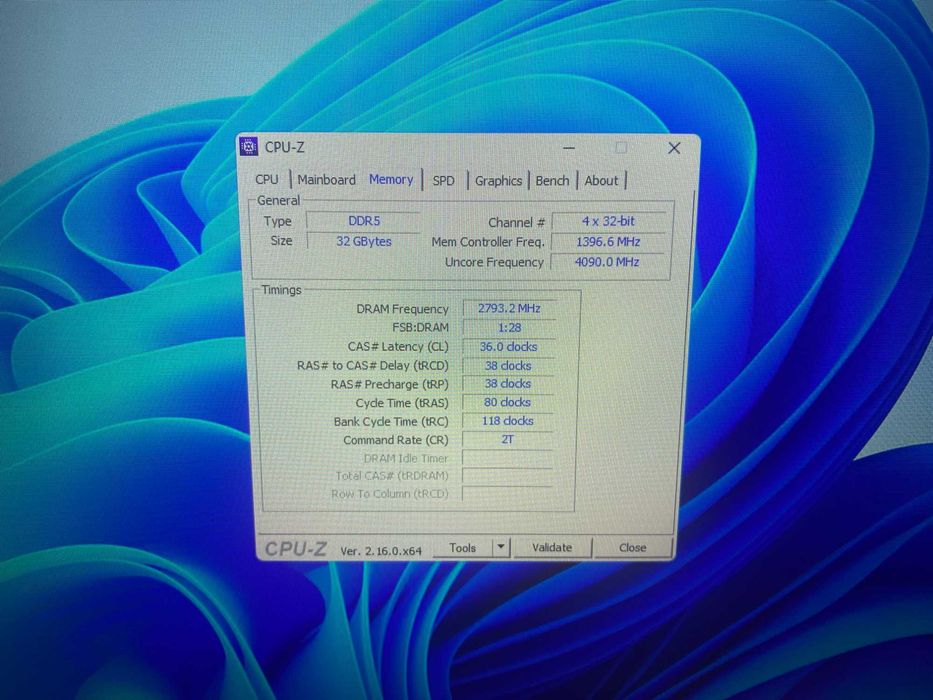Viewport: 933px width, 700px height.
Task: Open the Mainboard tab
Action: pyautogui.click(x=326, y=179)
